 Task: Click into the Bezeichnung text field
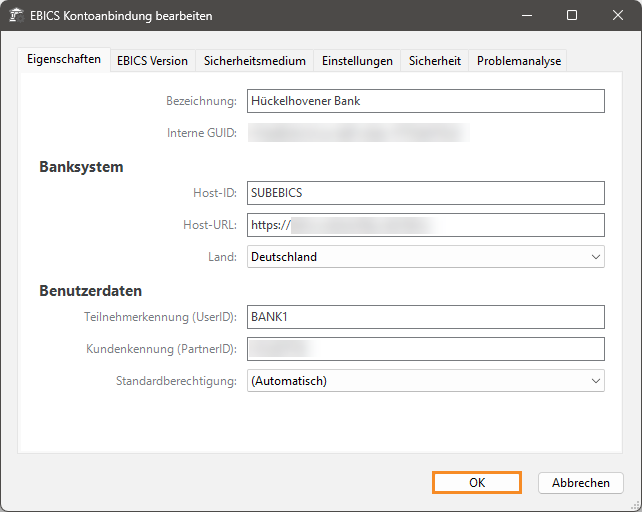[425, 101]
